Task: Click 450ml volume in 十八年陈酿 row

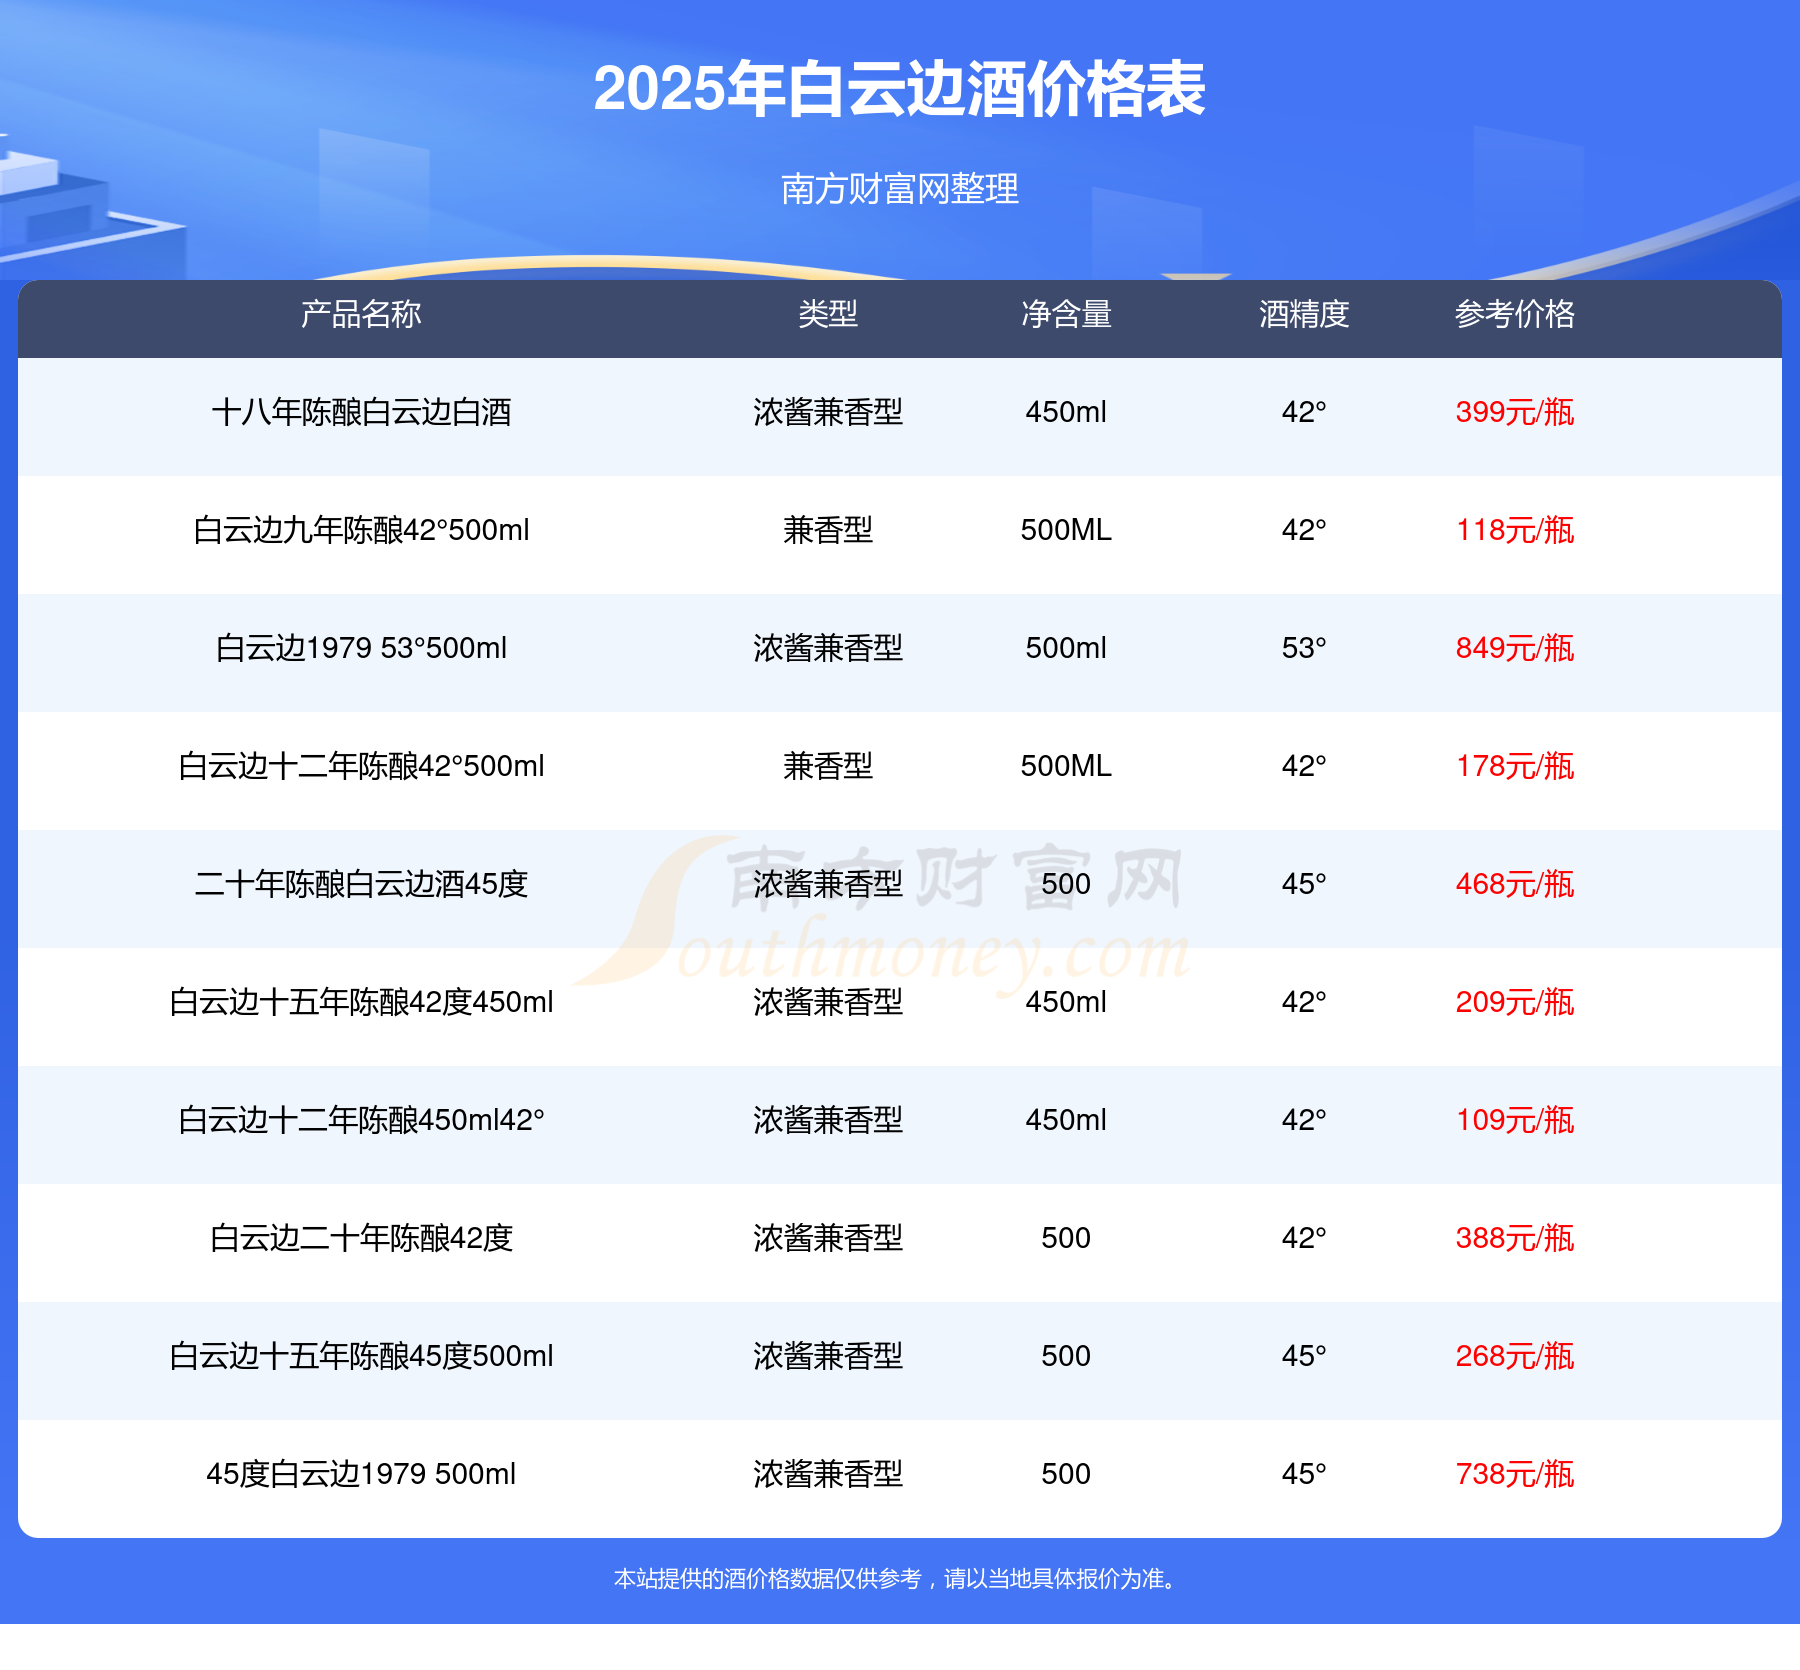Action: 1066,412
